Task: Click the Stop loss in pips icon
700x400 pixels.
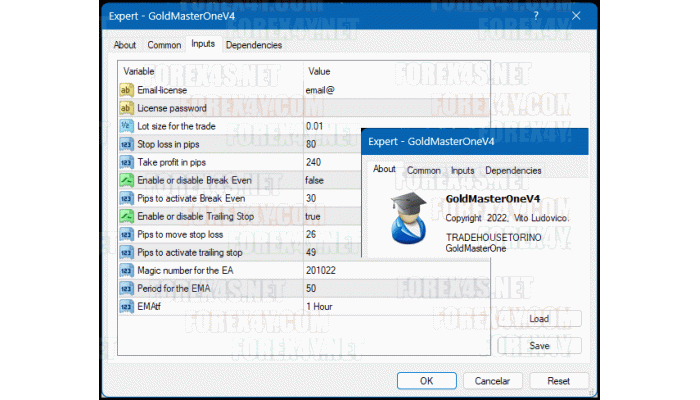Action: coord(127,144)
